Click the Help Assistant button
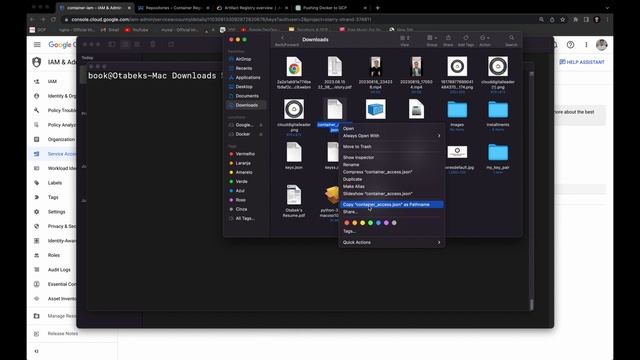Viewport: 640px width, 360px height. 582,62
